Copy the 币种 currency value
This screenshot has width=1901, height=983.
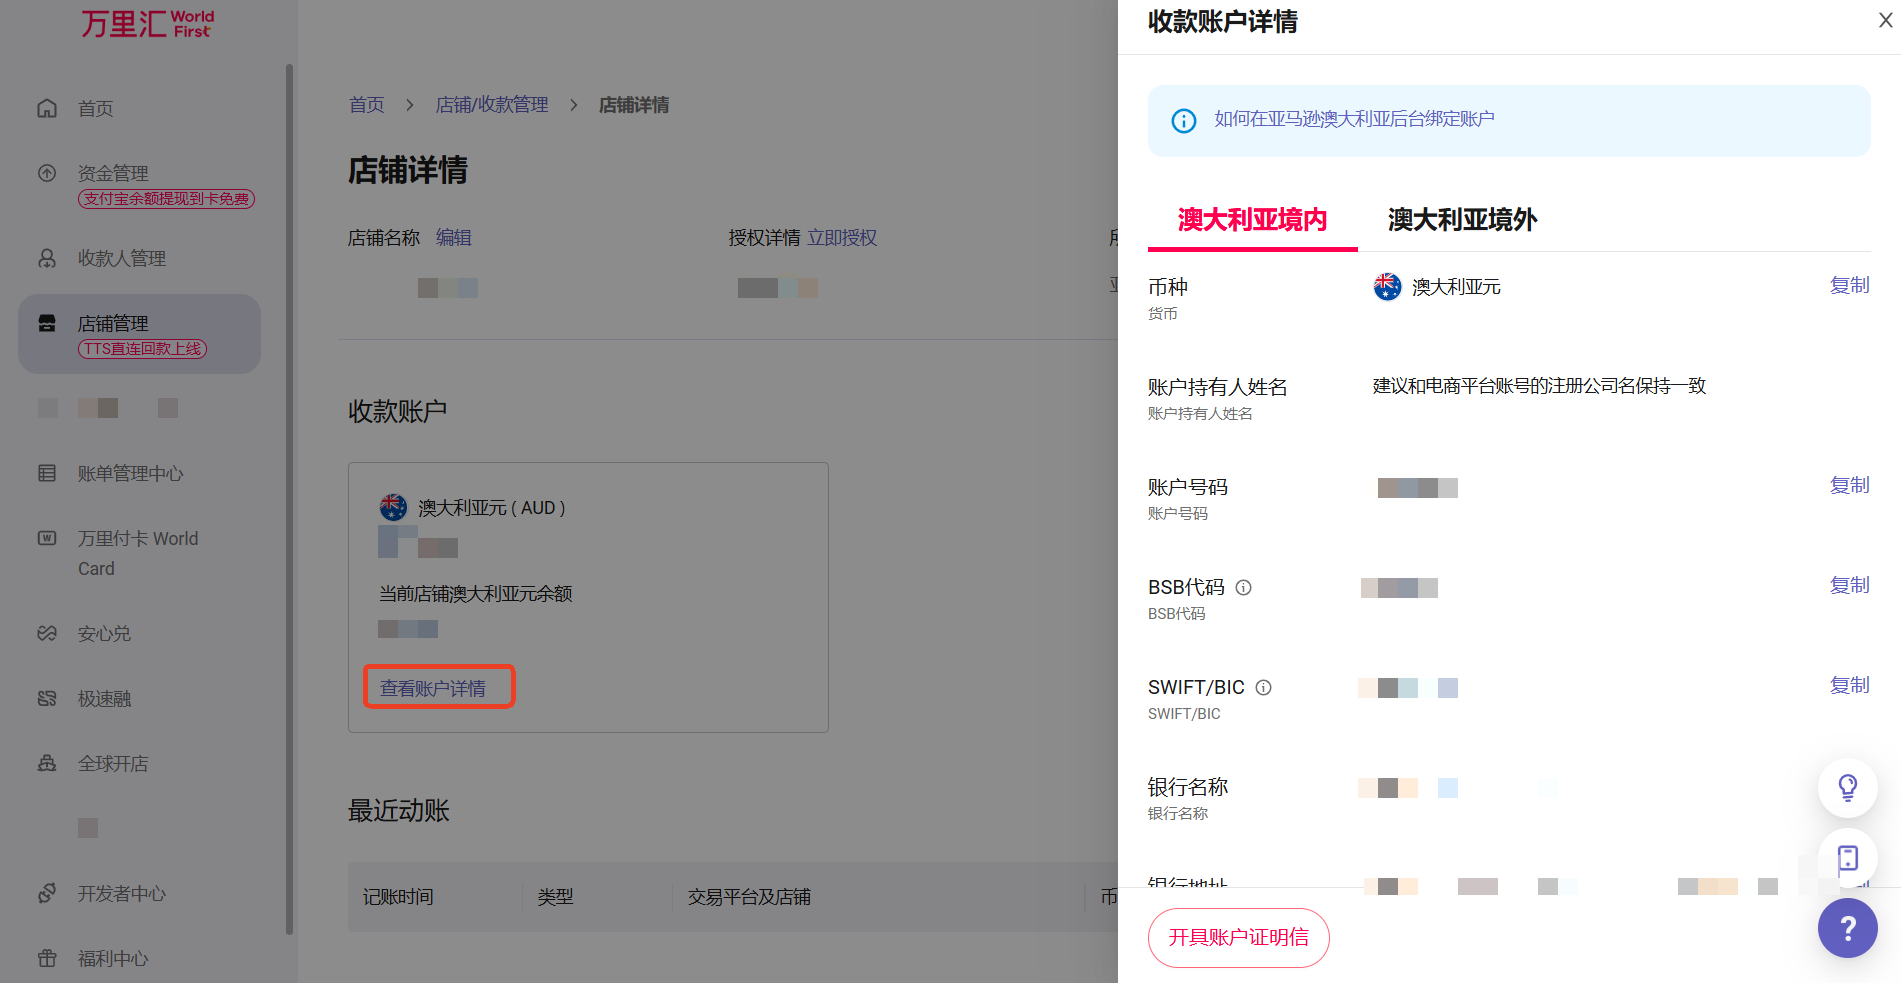(x=1849, y=286)
